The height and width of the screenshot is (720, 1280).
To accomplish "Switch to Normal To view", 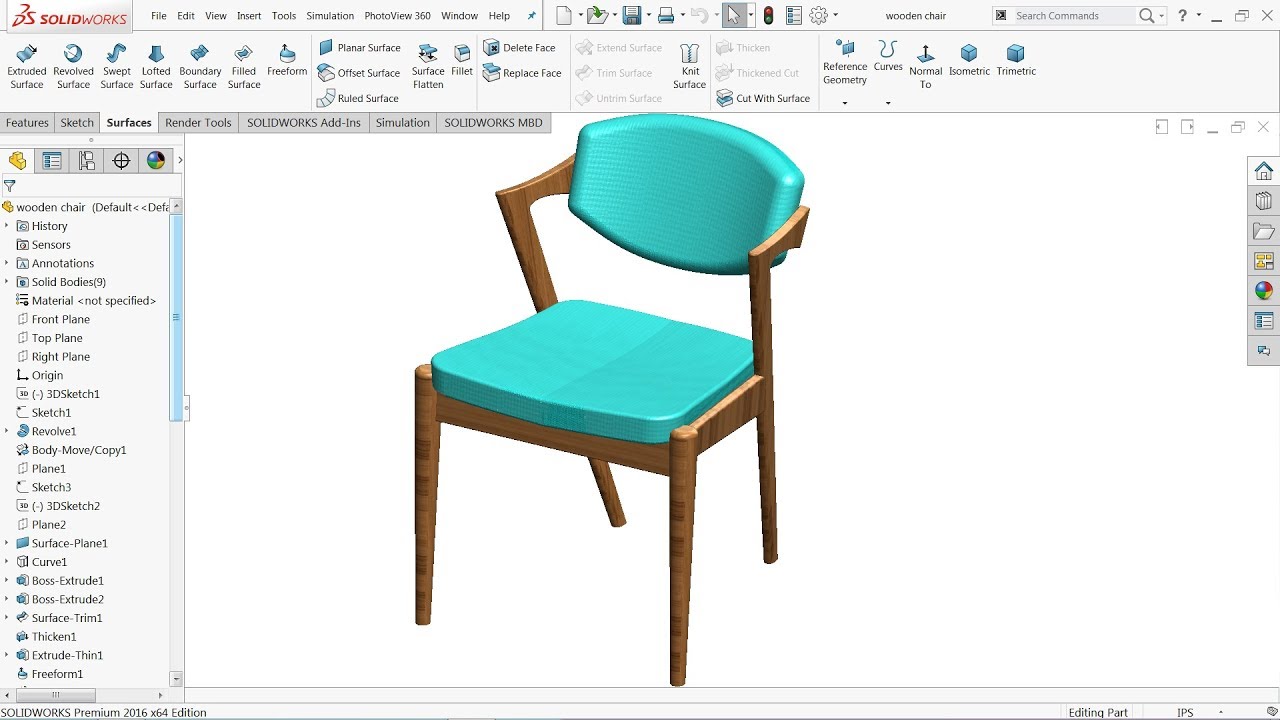I will (926, 66).
